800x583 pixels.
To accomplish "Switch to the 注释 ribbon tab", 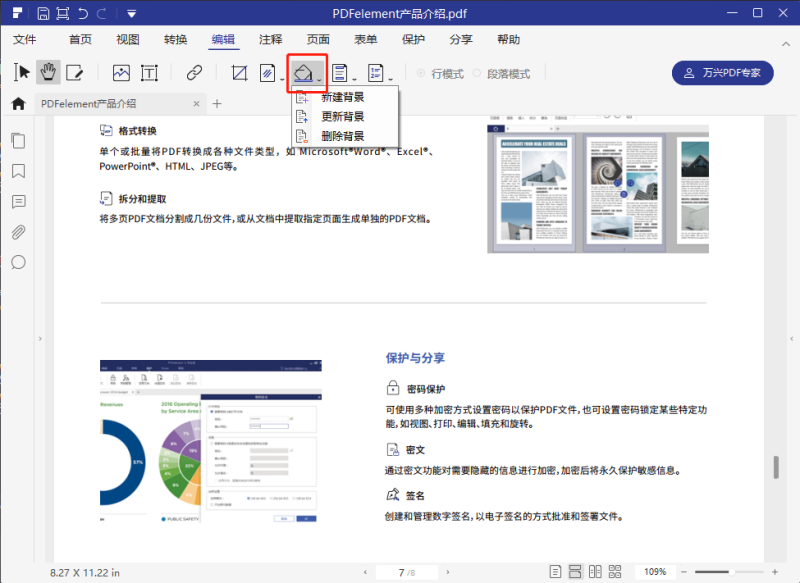I will 270,40.
